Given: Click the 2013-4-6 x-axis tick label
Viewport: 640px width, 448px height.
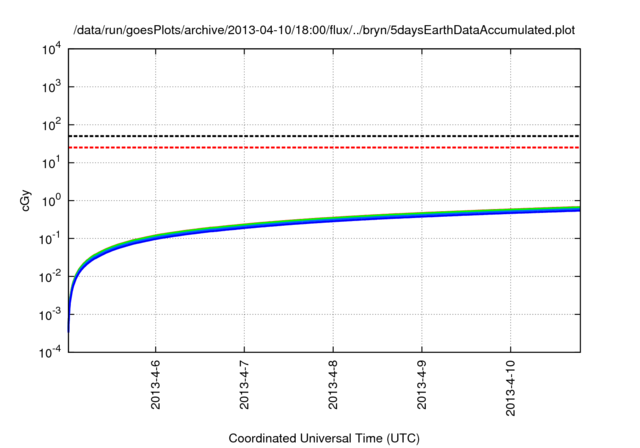Looking at the screenshot, I should pyautogui.click(x=156, y=384).
